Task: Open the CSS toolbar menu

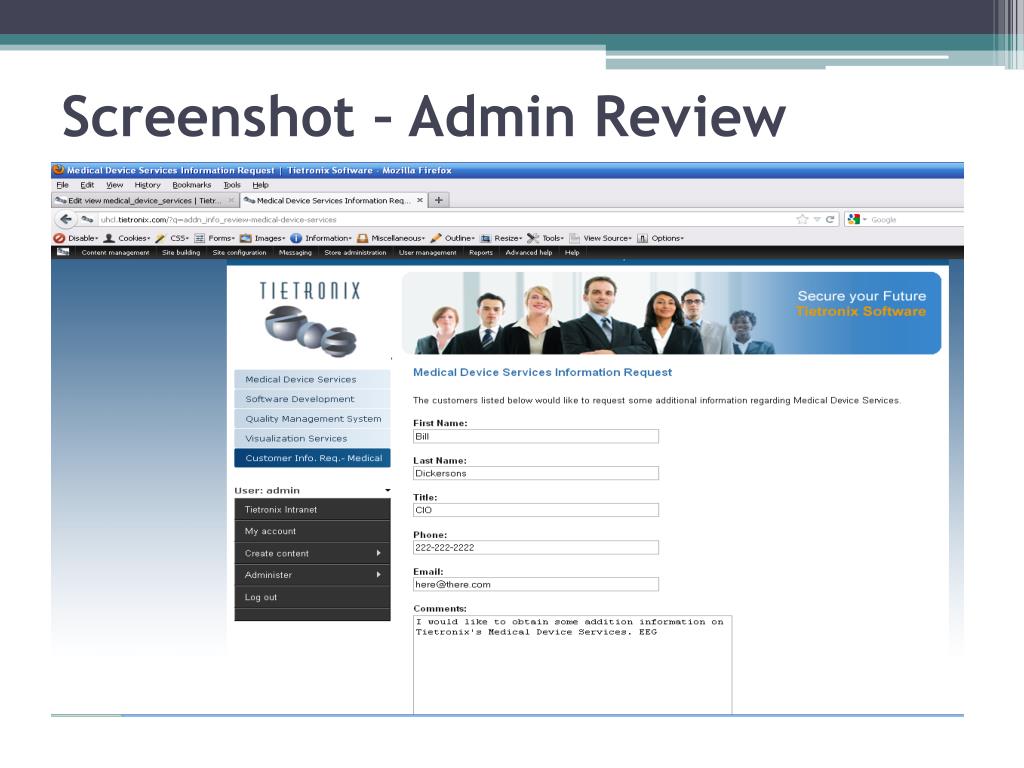Action: (172, 238)
